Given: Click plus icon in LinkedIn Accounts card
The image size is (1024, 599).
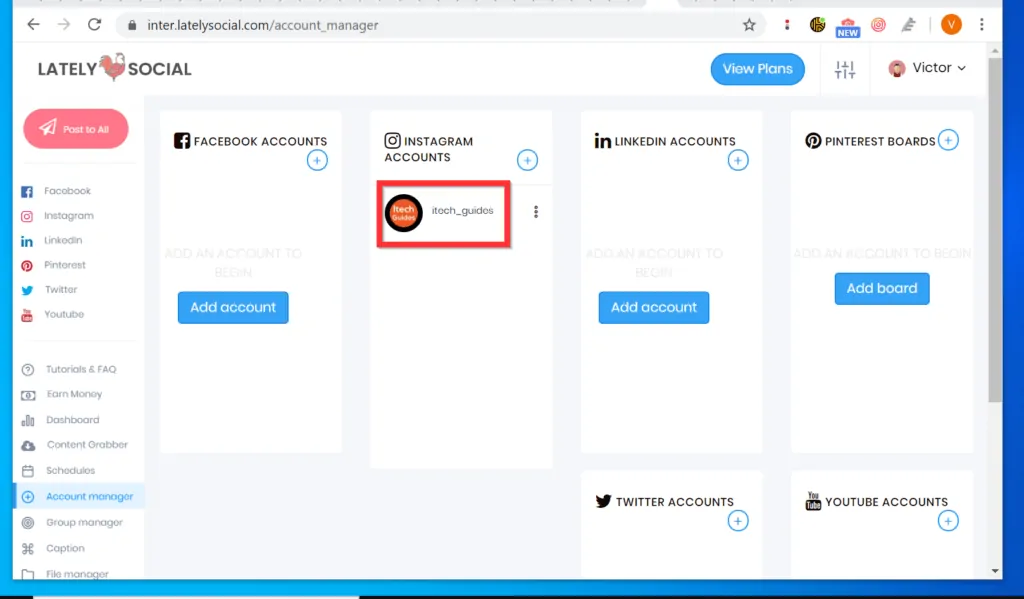Looking at the screenshot, I should 738,160.
